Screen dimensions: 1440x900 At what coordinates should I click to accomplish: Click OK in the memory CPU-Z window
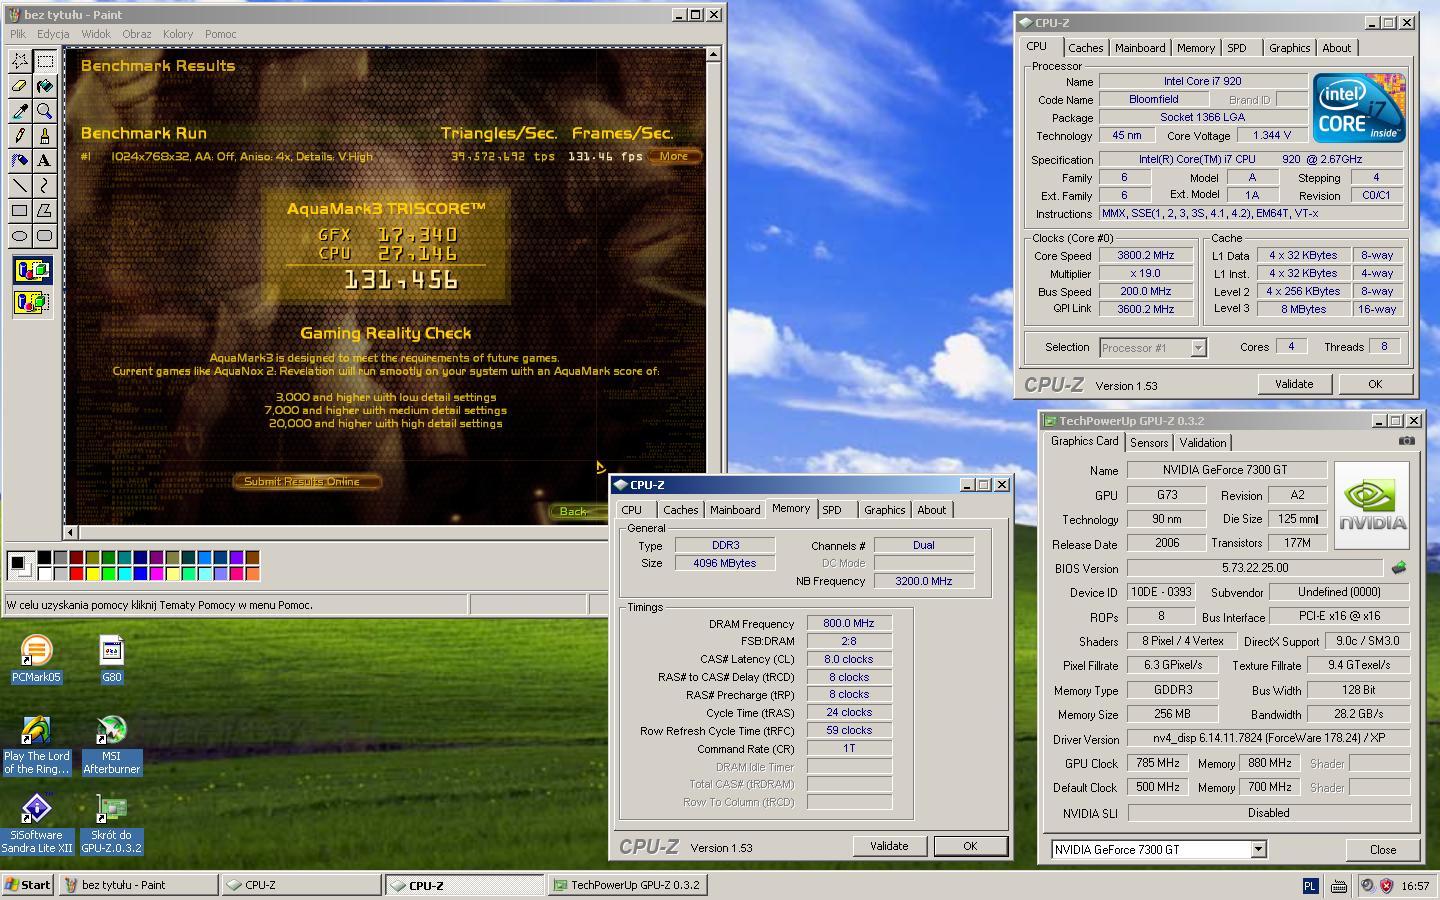click(970, 846)
